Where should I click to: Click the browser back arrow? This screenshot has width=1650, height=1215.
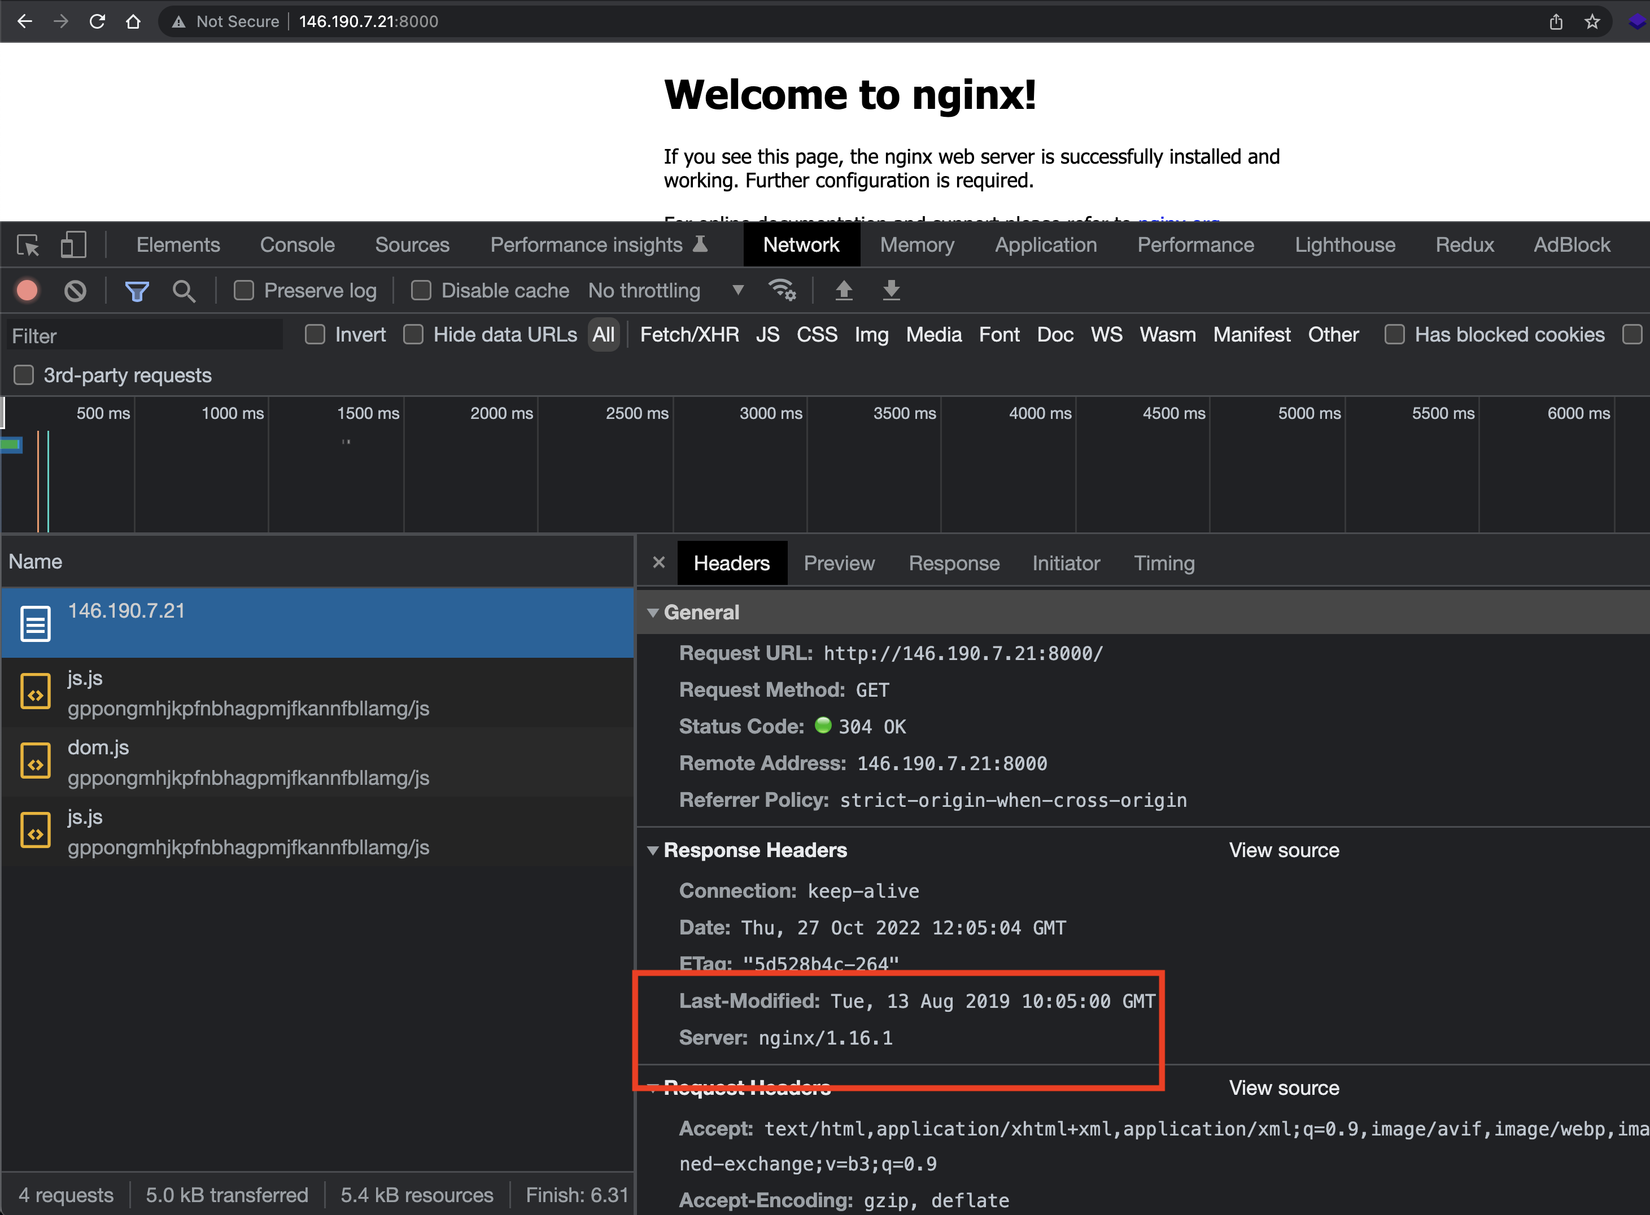point(25,21)
